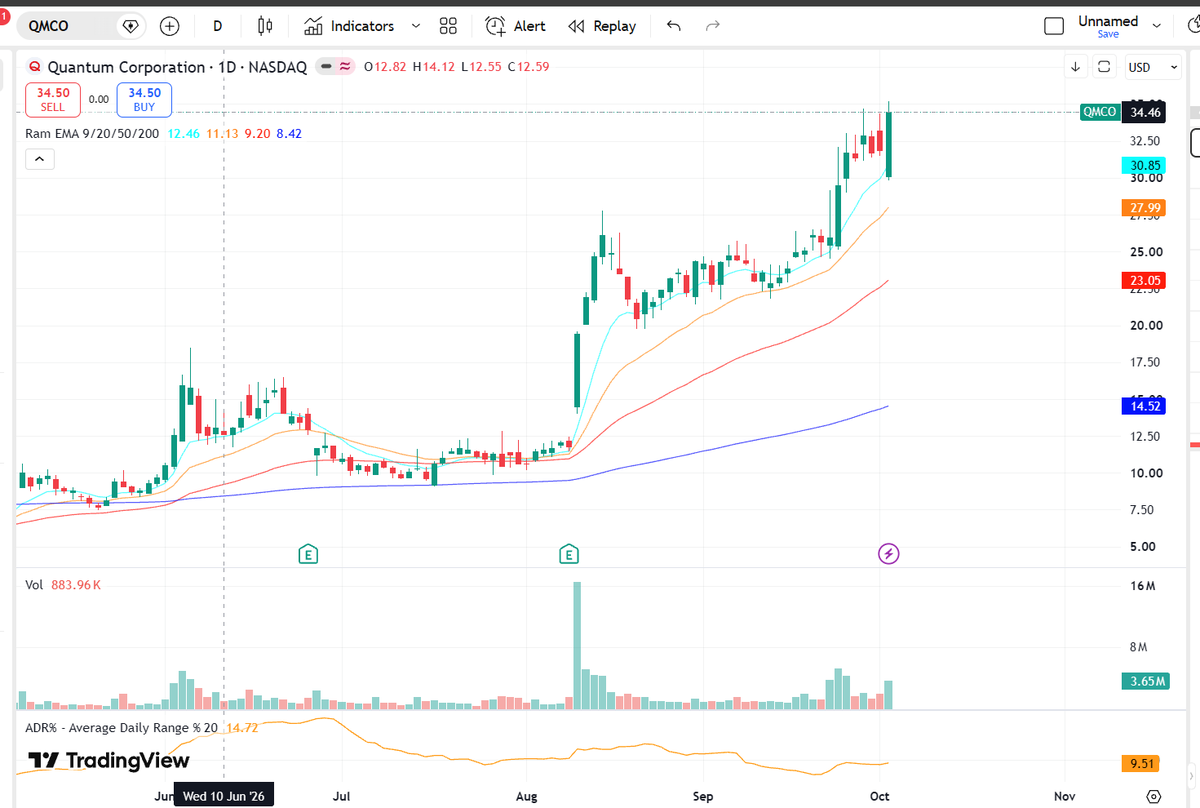Open the candlestick chart type selector

(x=264, y=26)
